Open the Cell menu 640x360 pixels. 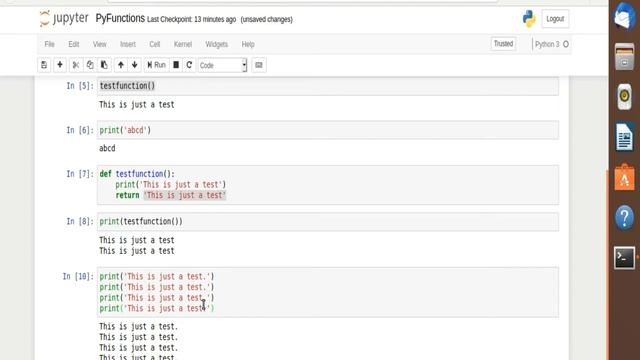pyautogui.click(x=155, y=44)
